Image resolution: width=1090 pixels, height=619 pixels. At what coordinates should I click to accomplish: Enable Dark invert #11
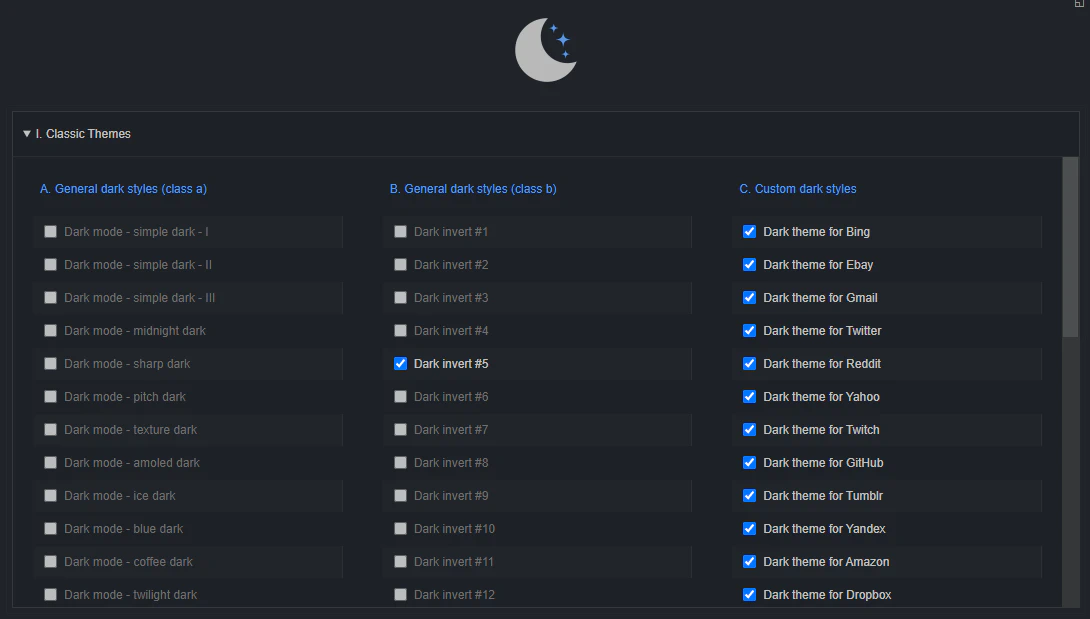point(400,561)
